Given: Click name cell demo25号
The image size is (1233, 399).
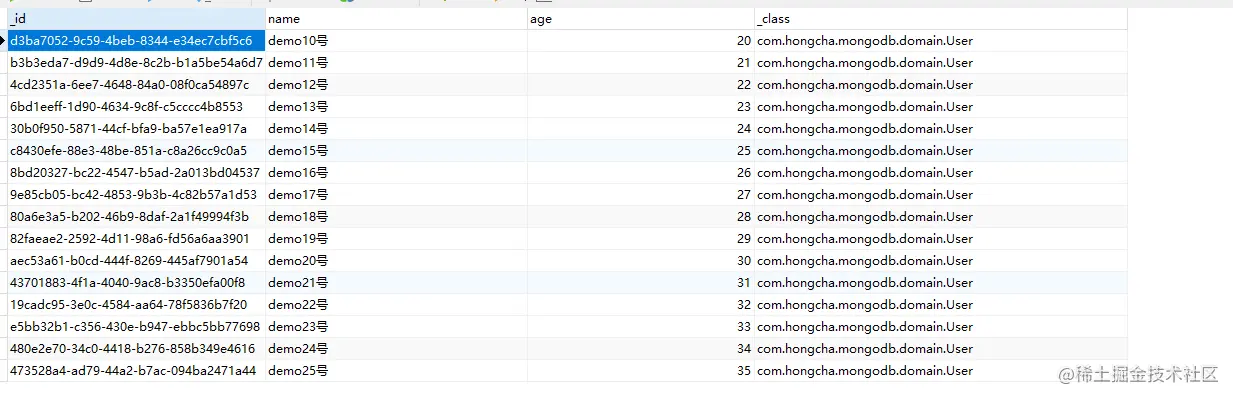Looking at the screenshot, I should coord(397,371).
